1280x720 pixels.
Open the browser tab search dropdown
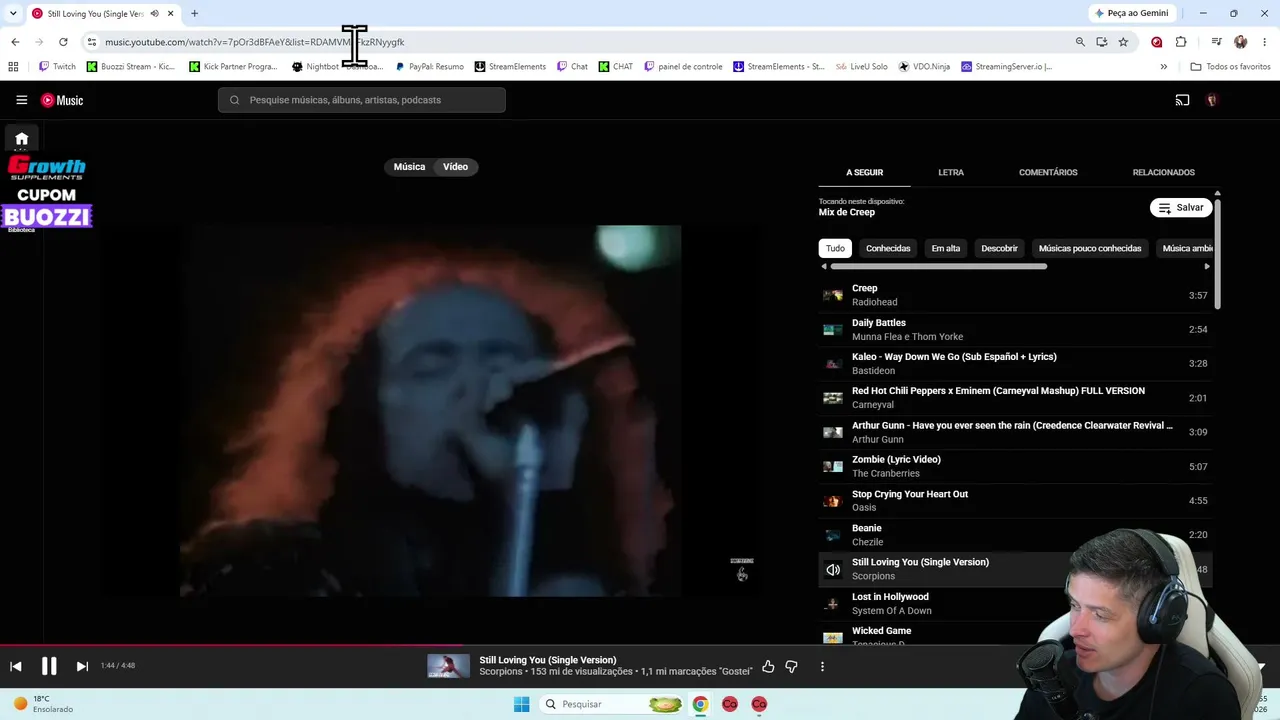[13, 14]
